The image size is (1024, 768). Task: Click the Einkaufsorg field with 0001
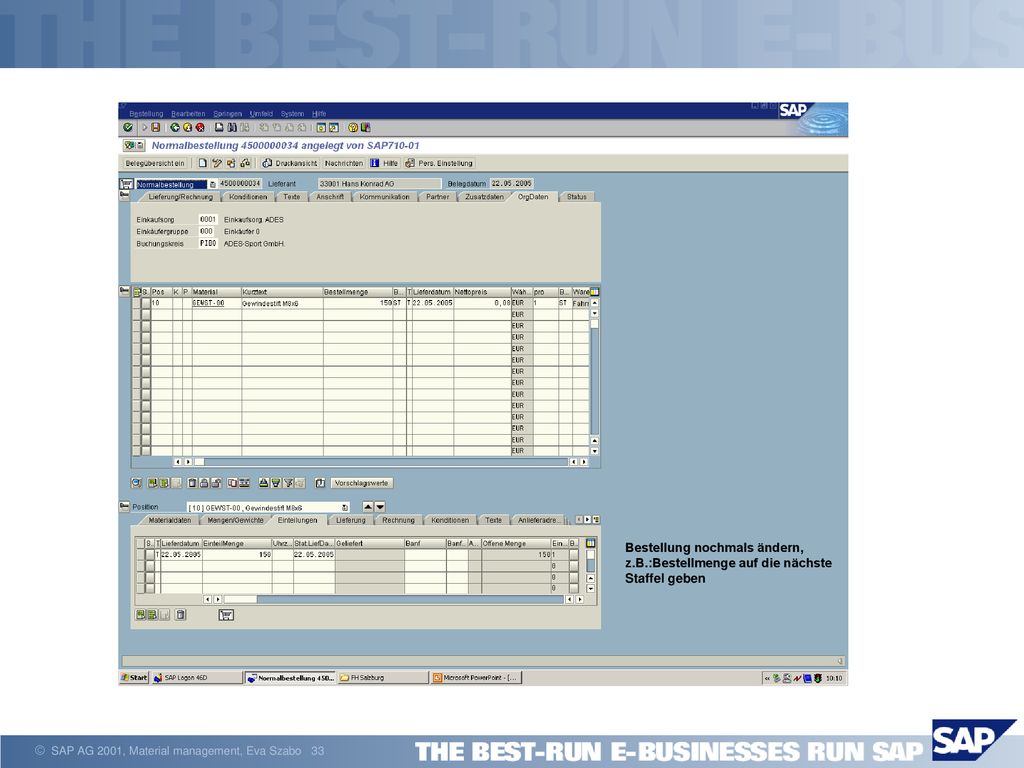[207, 219]
